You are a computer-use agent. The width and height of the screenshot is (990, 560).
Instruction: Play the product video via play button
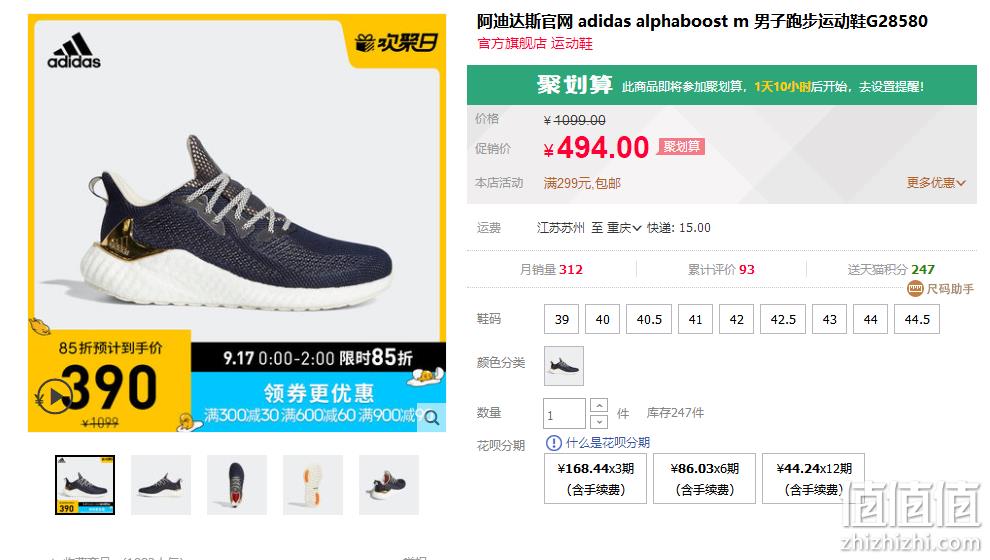click(x=54, y=396)
